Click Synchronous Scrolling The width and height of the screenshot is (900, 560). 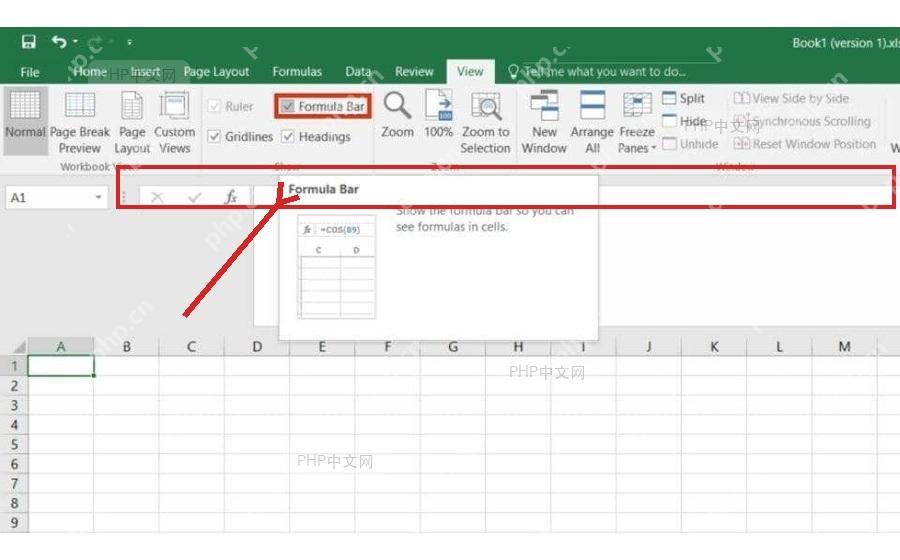pos(802,121)
